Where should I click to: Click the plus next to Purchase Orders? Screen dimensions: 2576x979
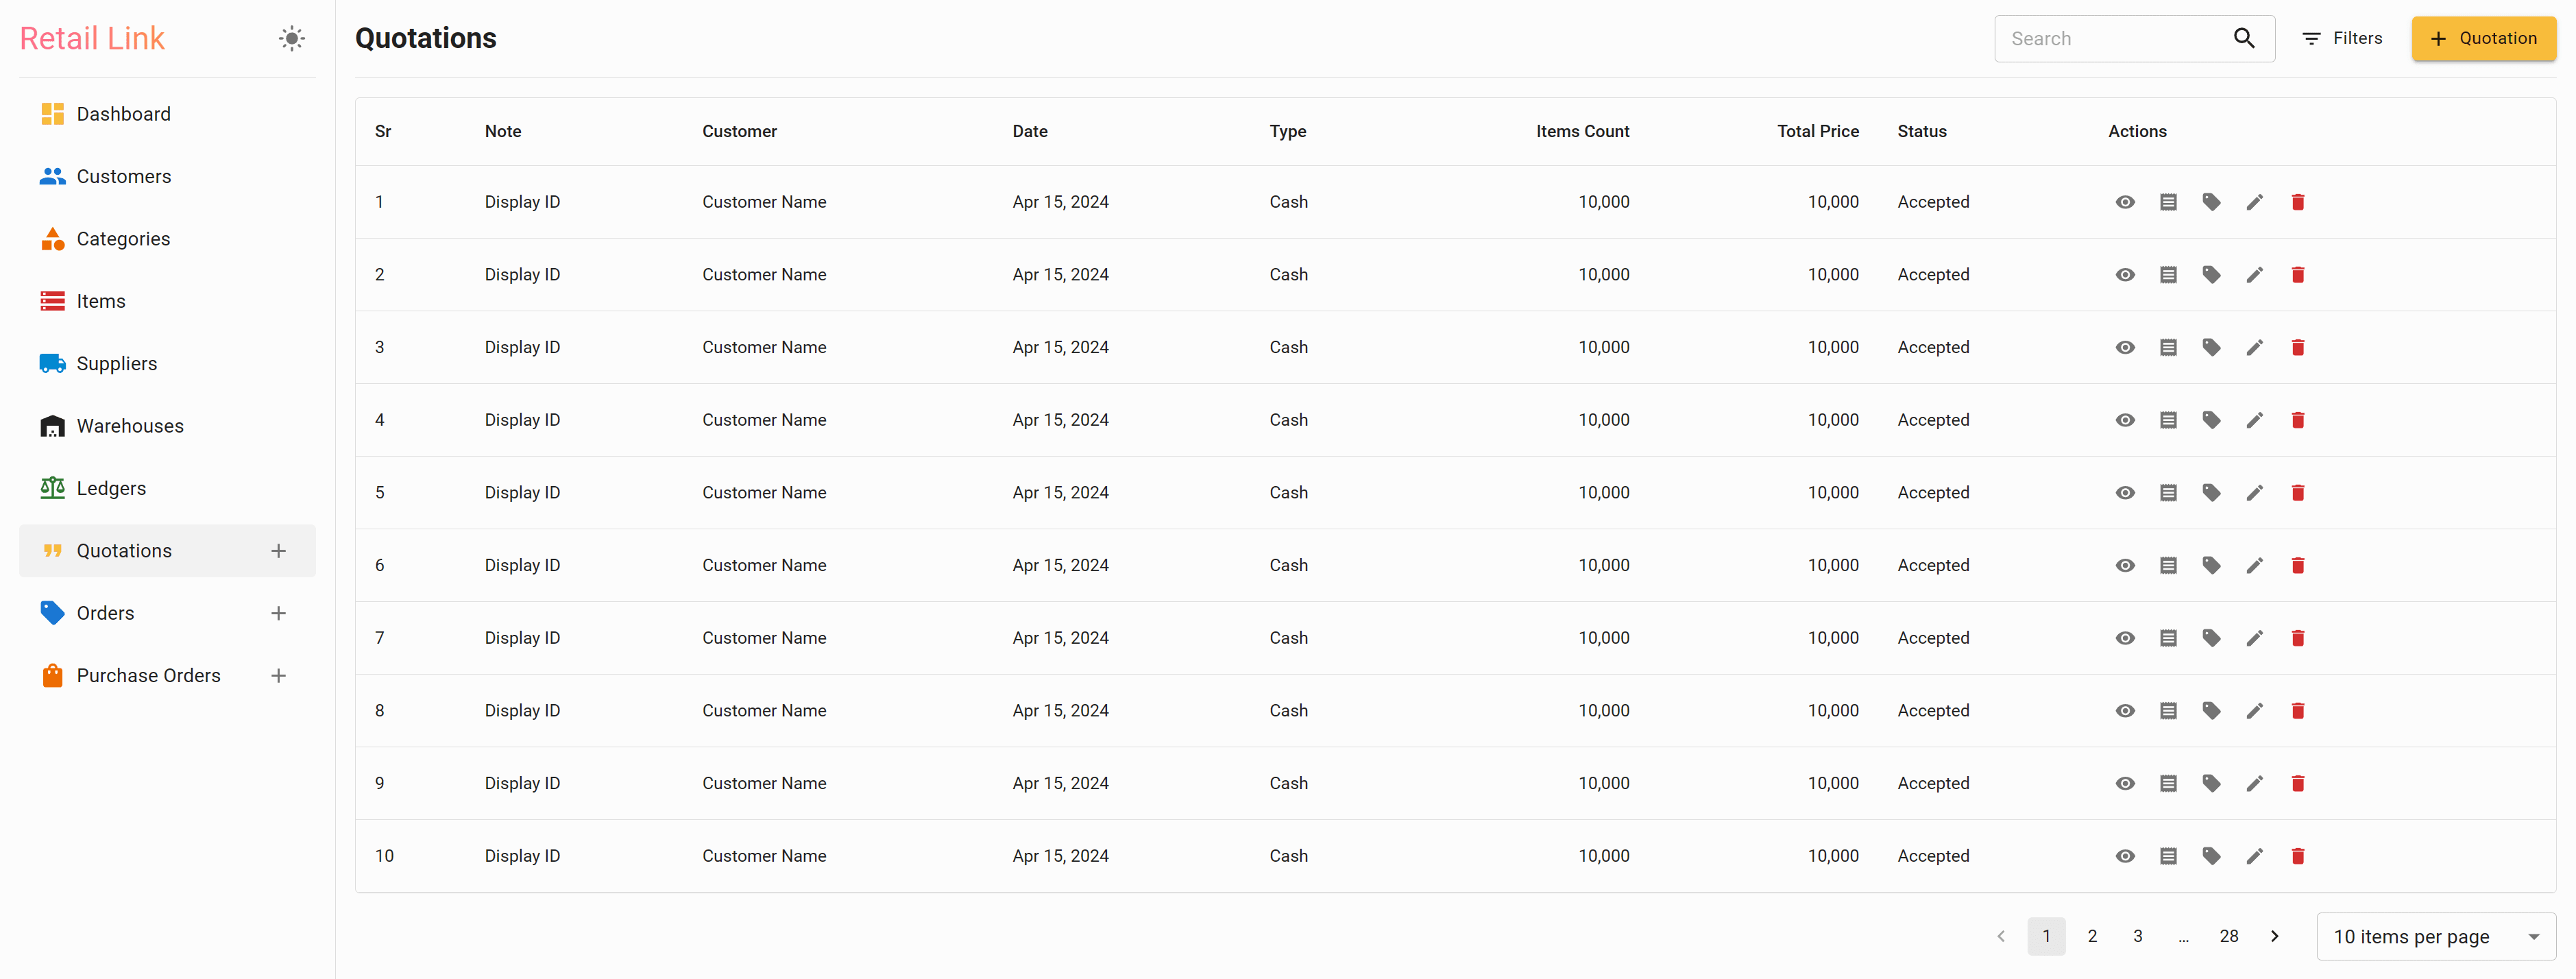pyautogui.click(x=278, y=675)
